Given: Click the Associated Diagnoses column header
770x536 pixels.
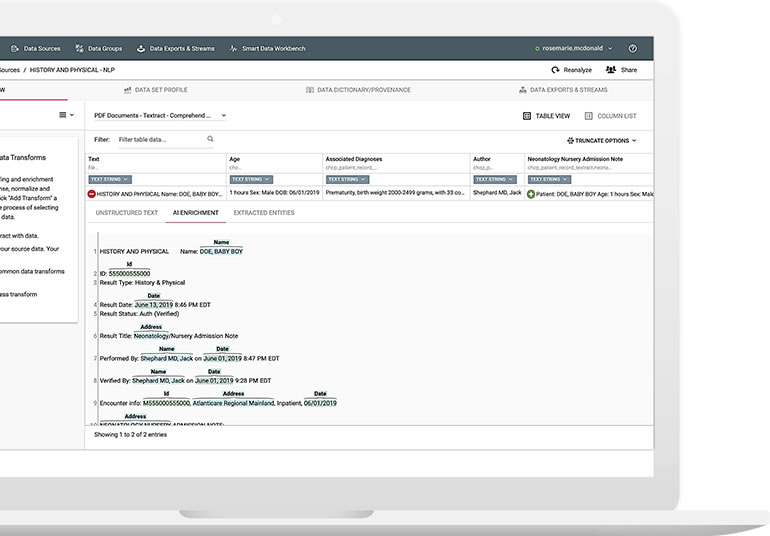Looking at the screenshot, I should (396, 163).
